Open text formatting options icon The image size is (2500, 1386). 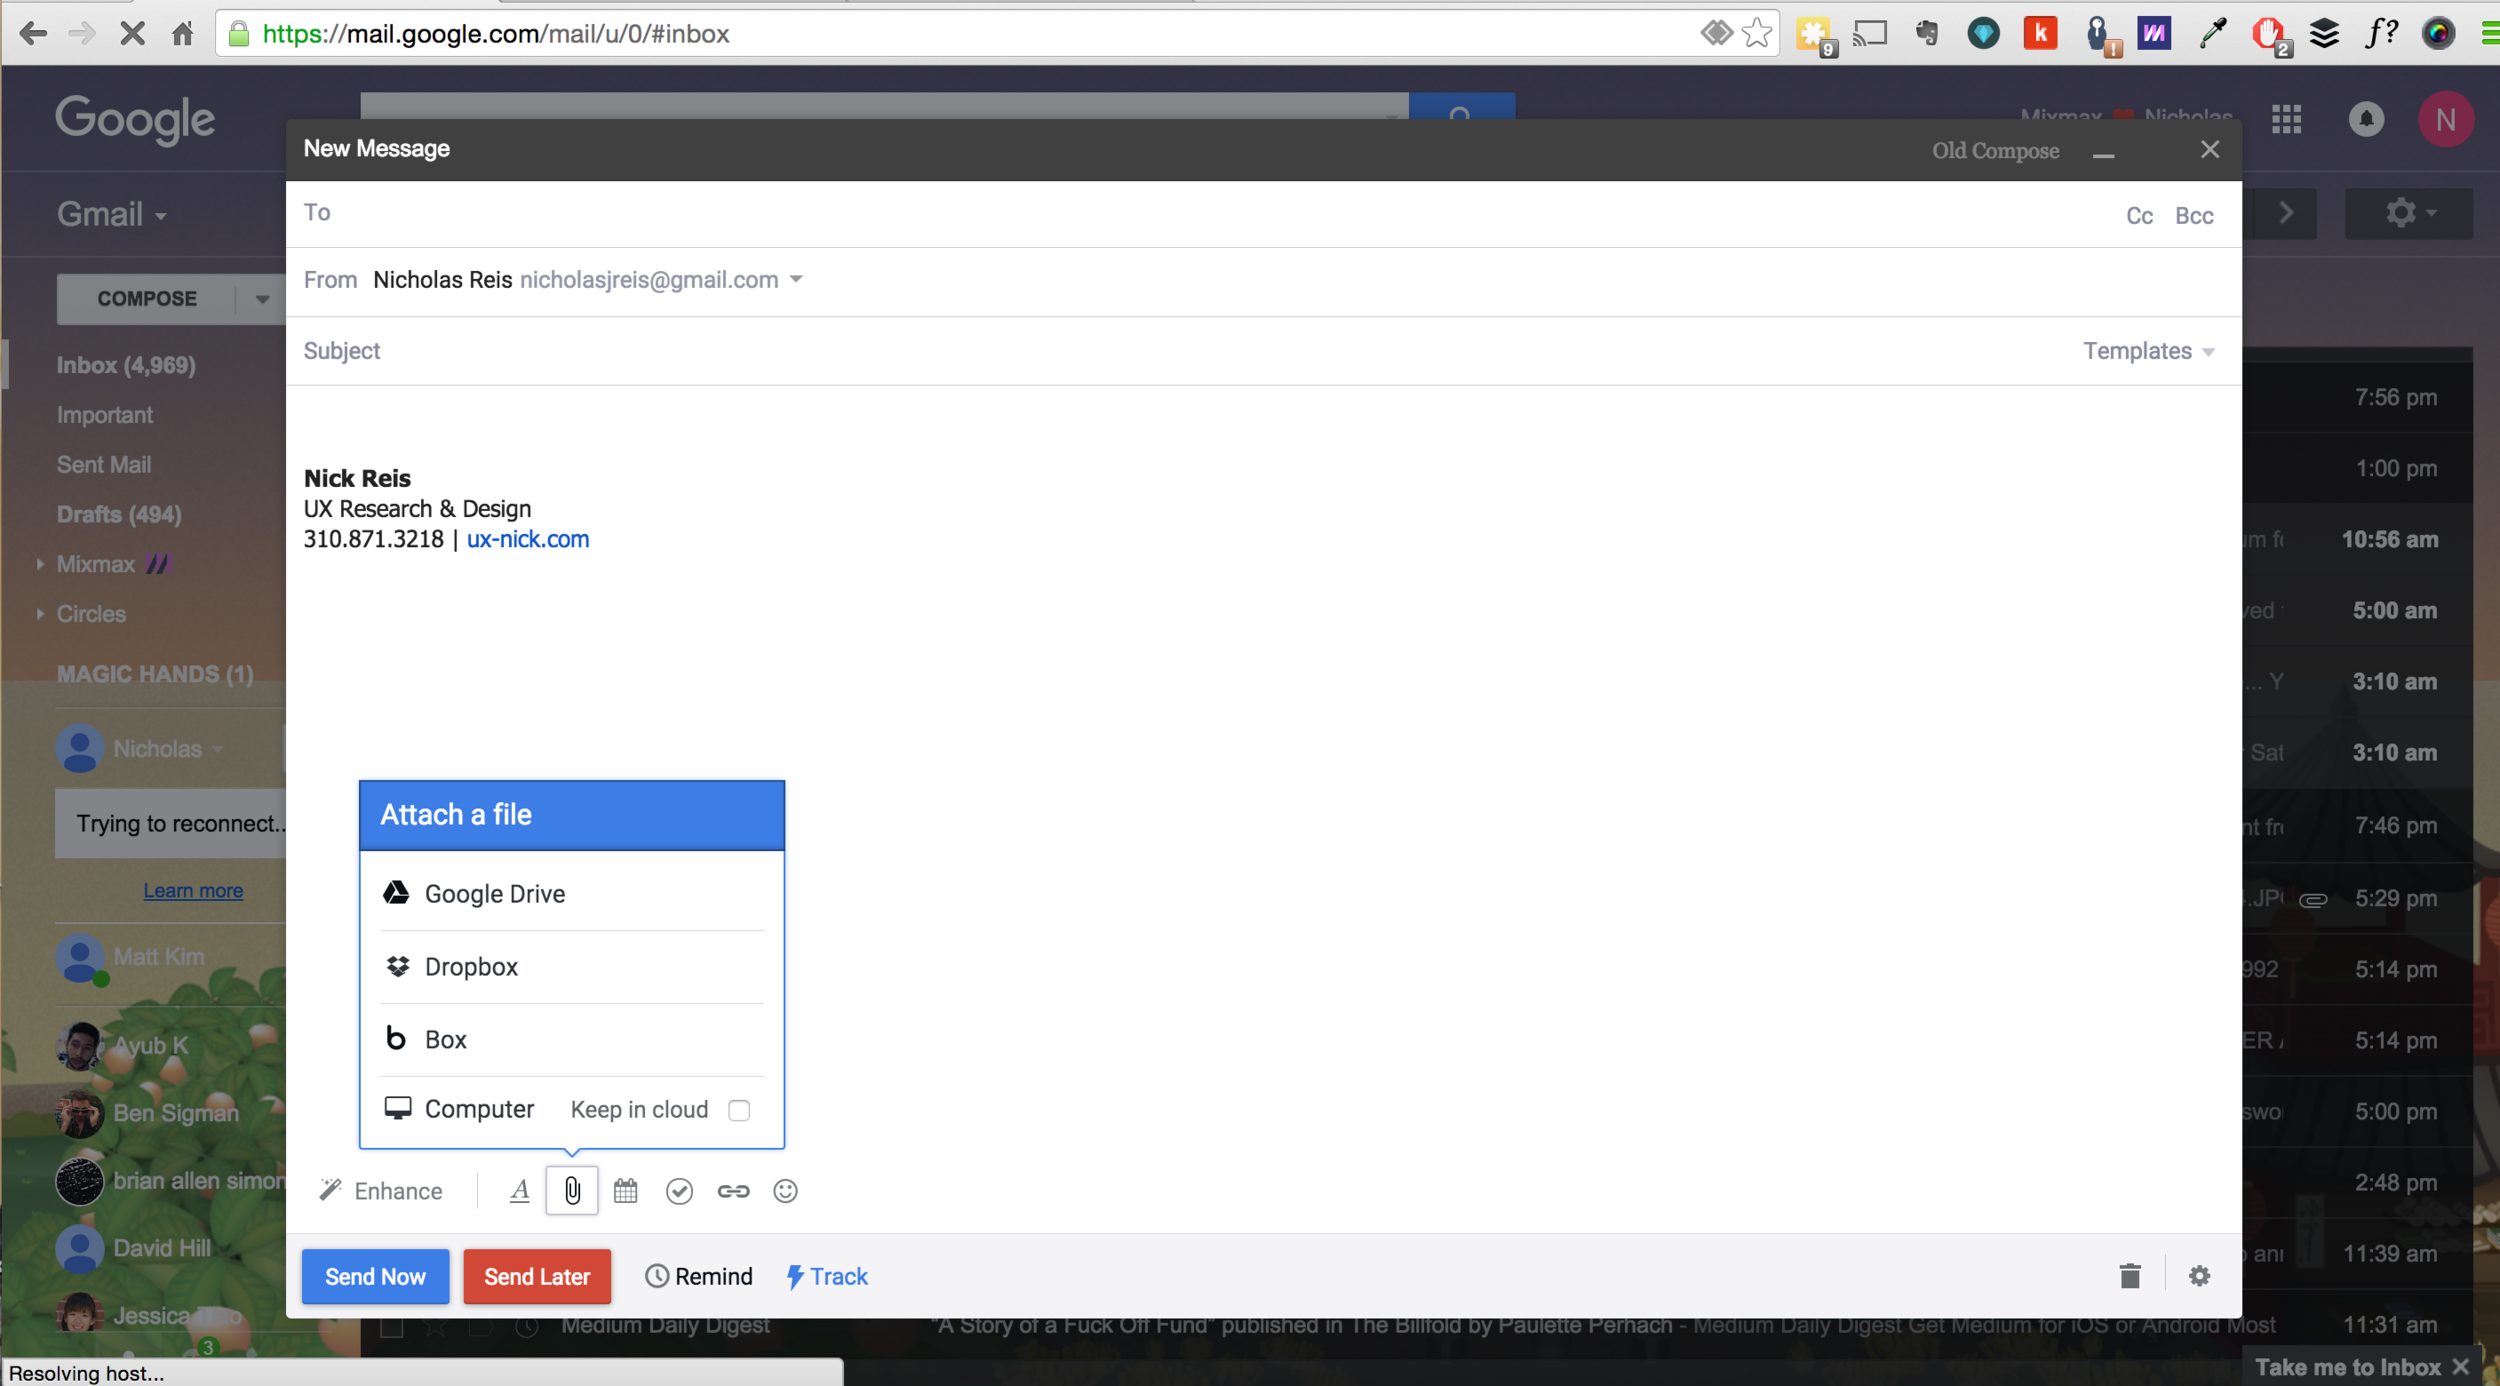(x=519, y=1190)
